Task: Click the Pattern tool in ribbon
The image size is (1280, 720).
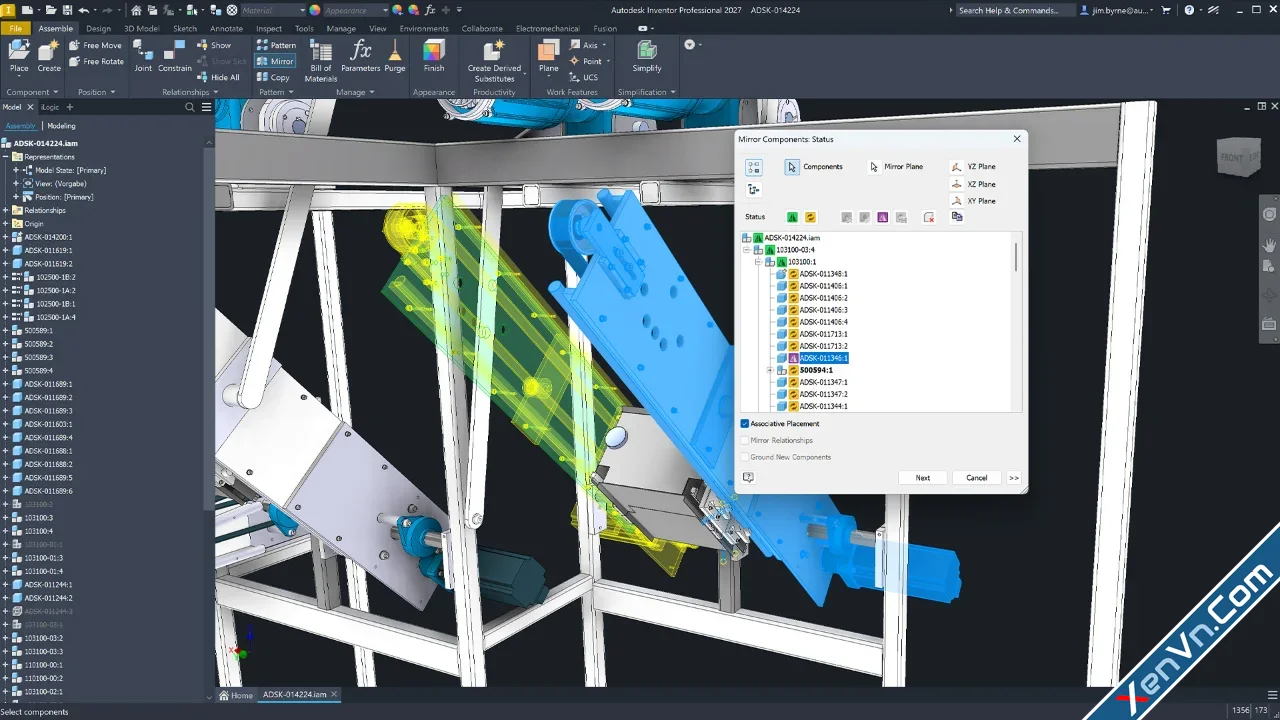Action: (x=276, y=45)
